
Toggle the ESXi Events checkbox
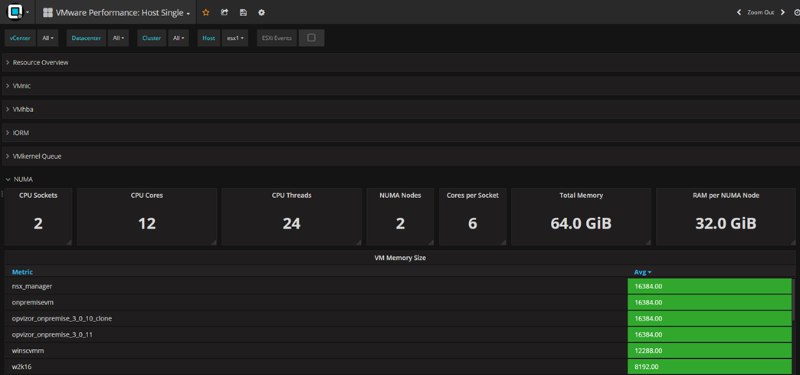click(311, 38)
